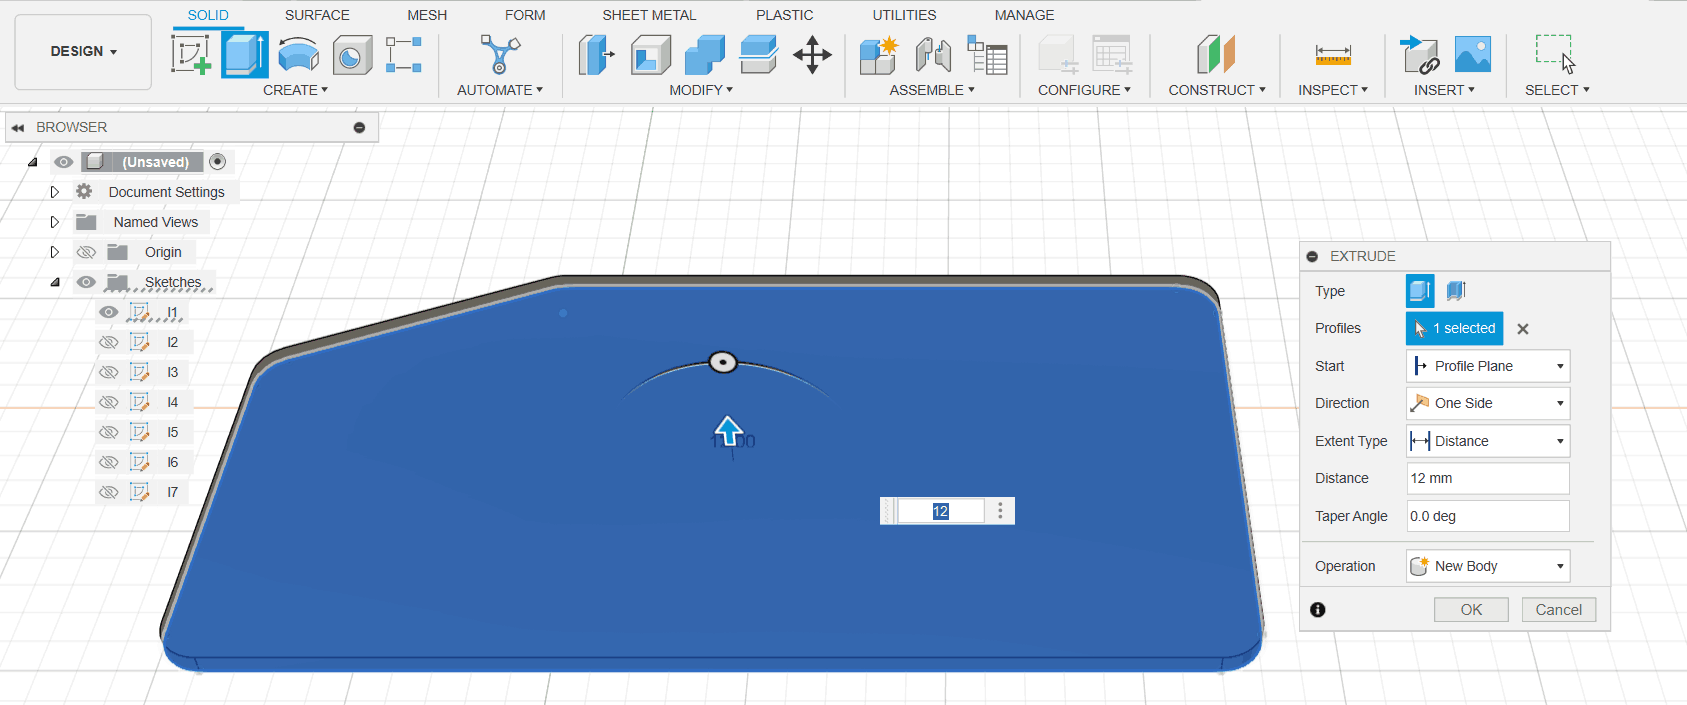Switch to the SURFACE tab

[317, 15]
